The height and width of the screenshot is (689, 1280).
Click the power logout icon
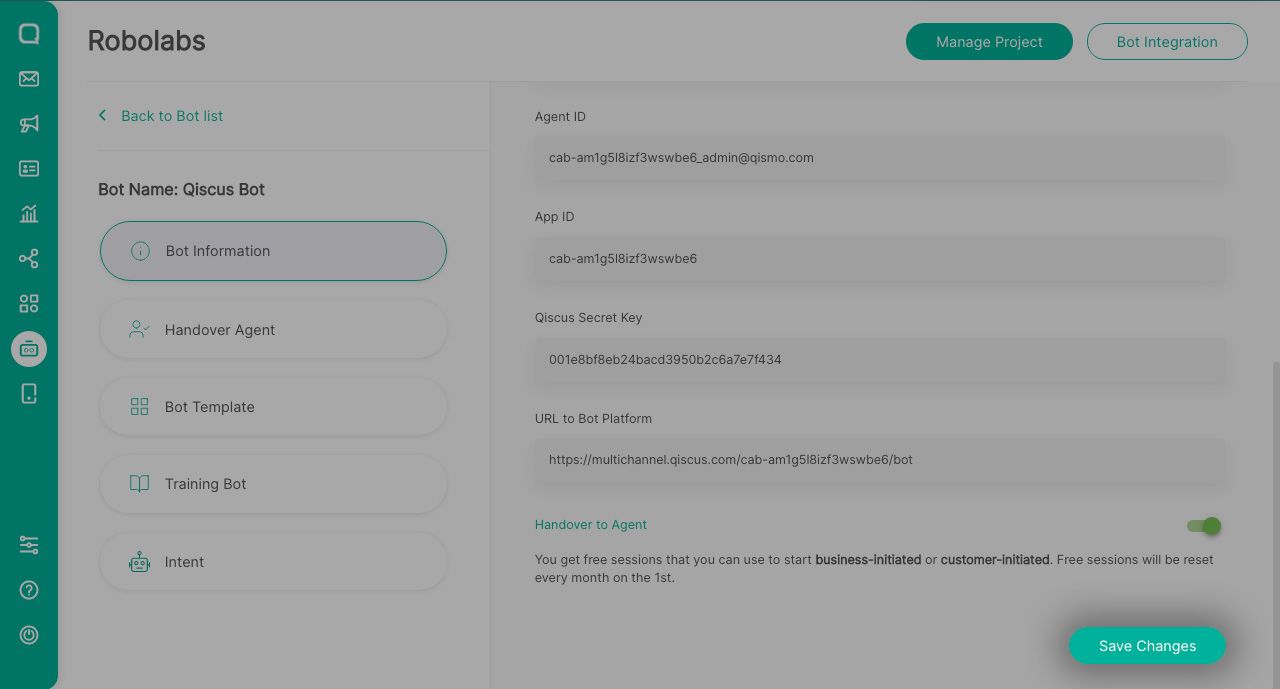[29, 635]
